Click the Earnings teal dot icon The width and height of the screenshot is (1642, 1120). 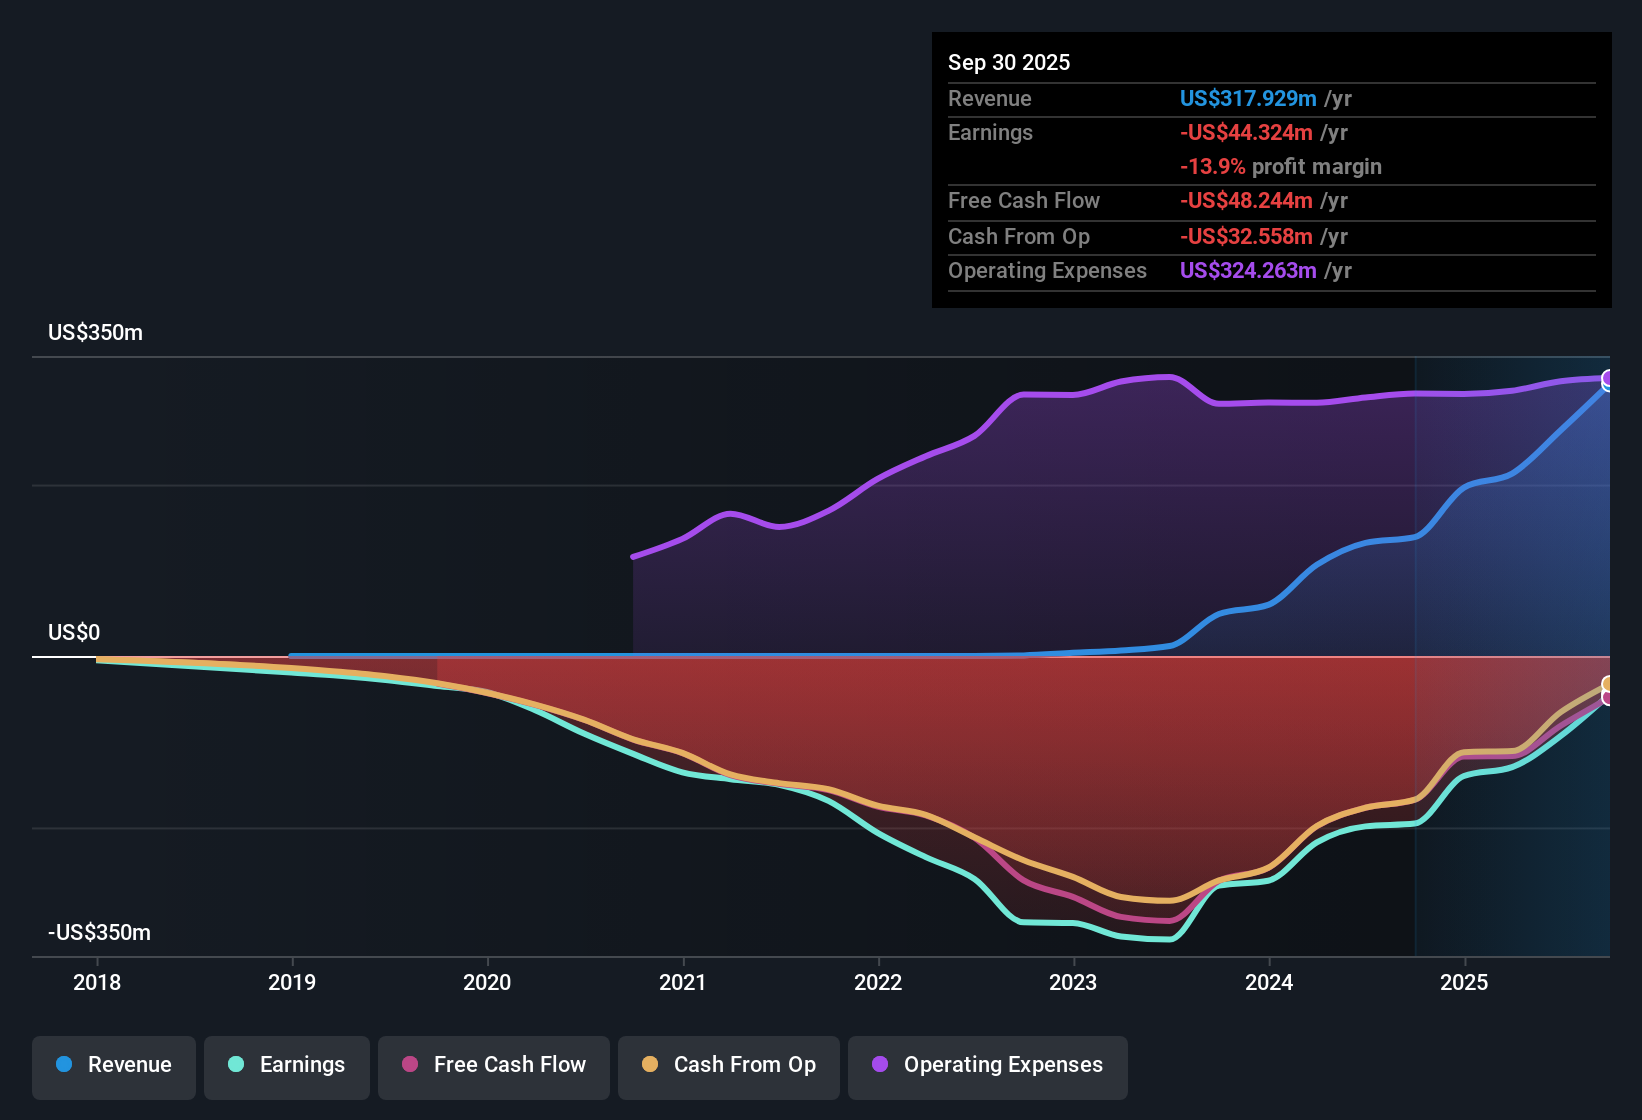[236, 1065]
